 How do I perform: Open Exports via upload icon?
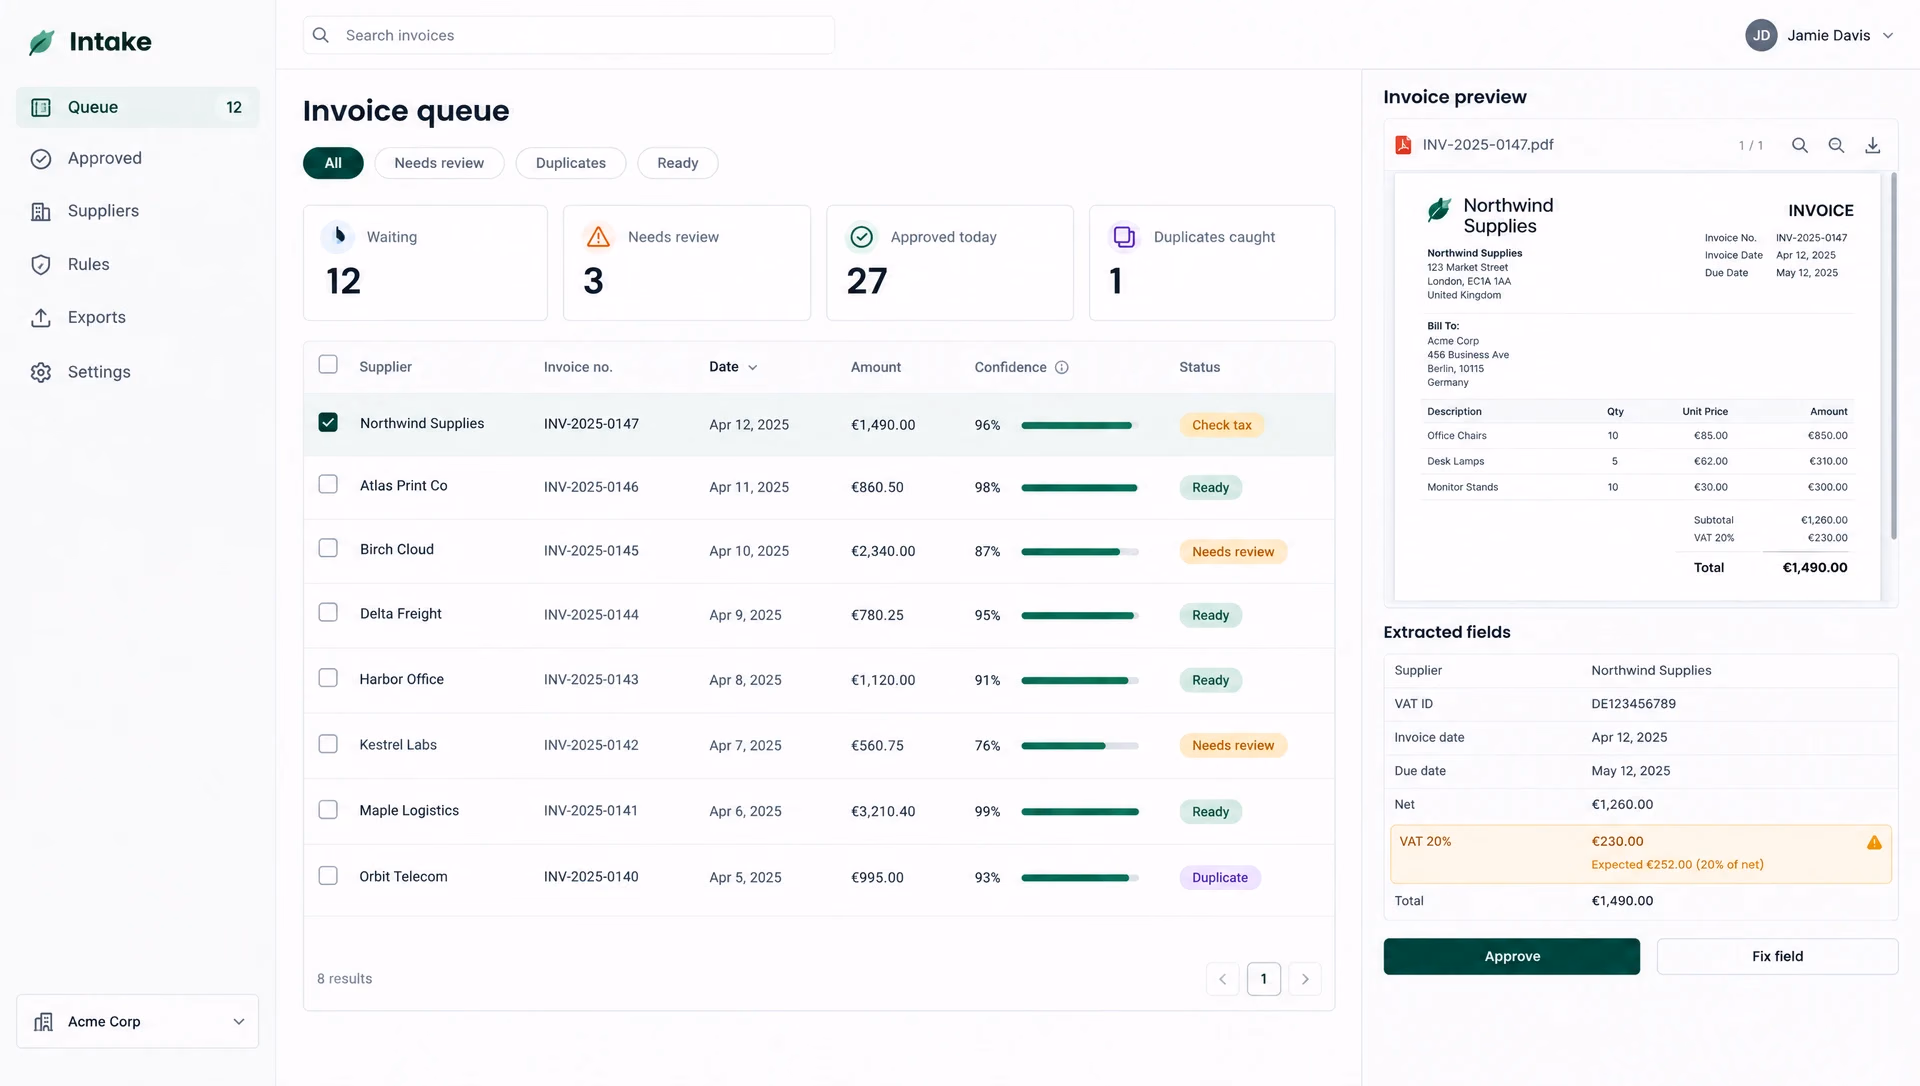pyautogui.click(x=41, y=318)
